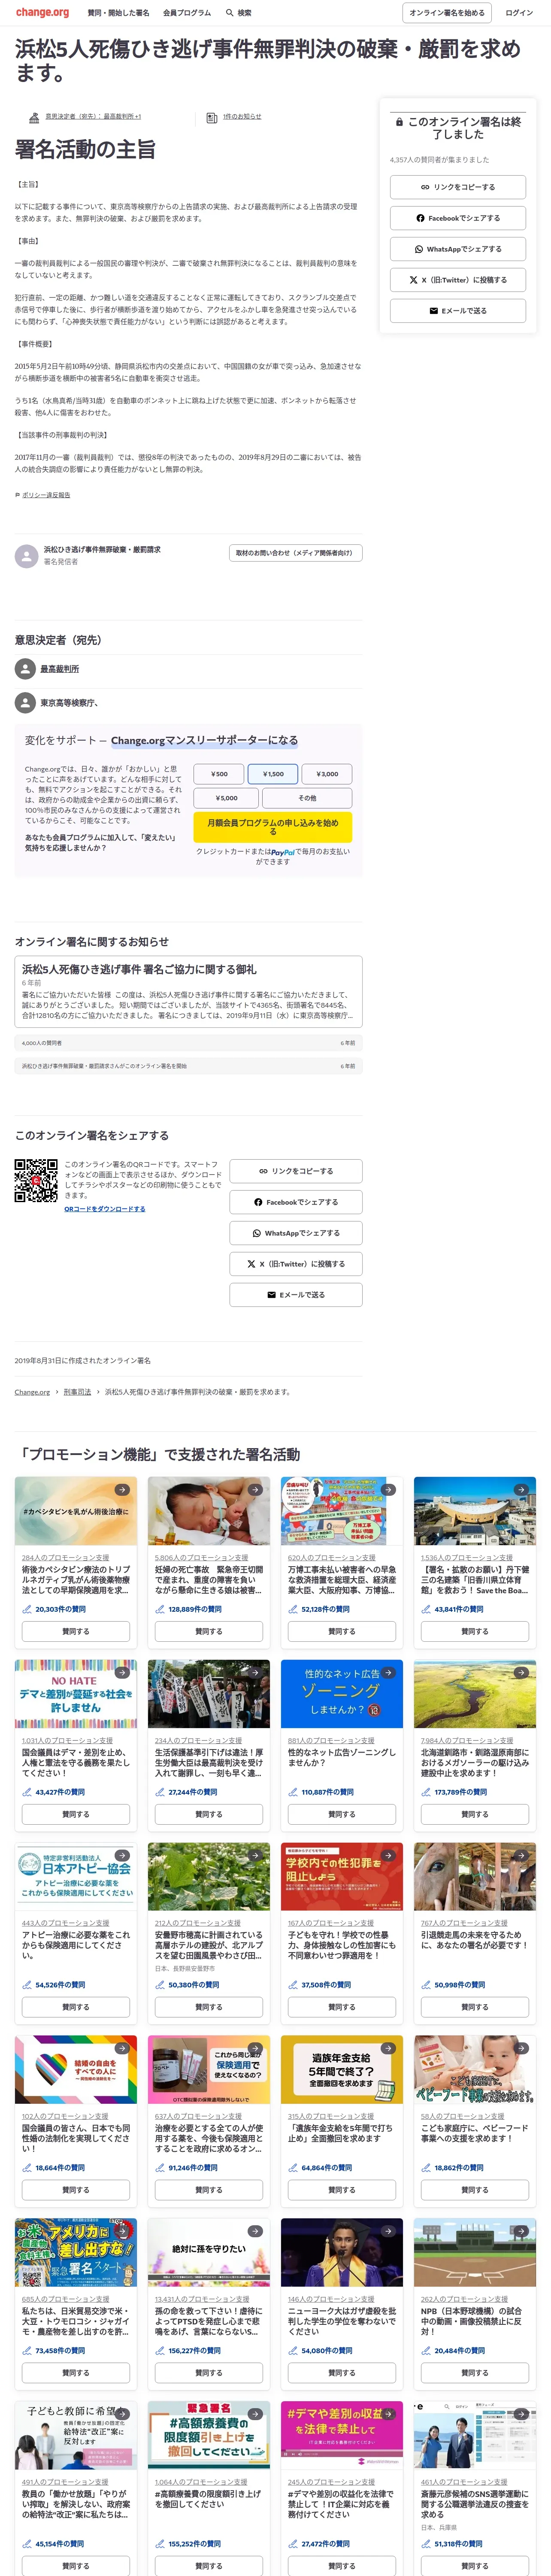
Task: Click 賛同する on 生活保護基準引き下げ card
Action: [x=209, y=1814]
